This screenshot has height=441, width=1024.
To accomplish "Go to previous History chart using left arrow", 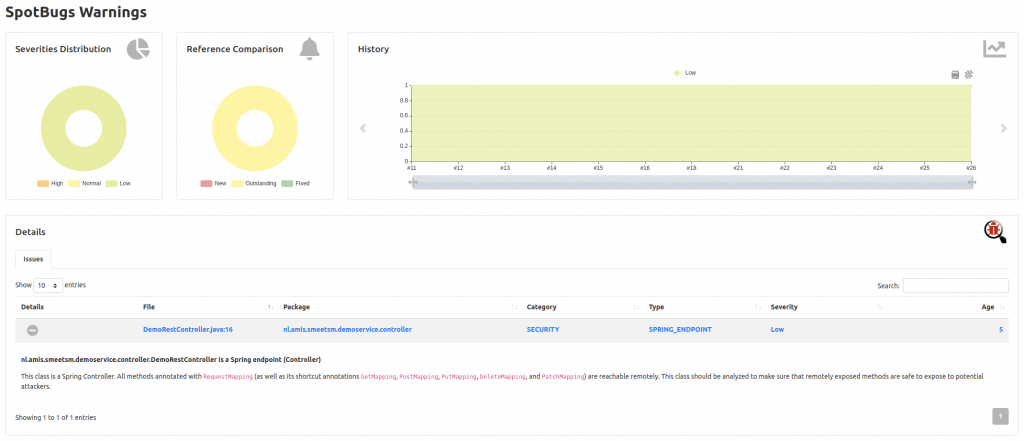I will point(363,128).
